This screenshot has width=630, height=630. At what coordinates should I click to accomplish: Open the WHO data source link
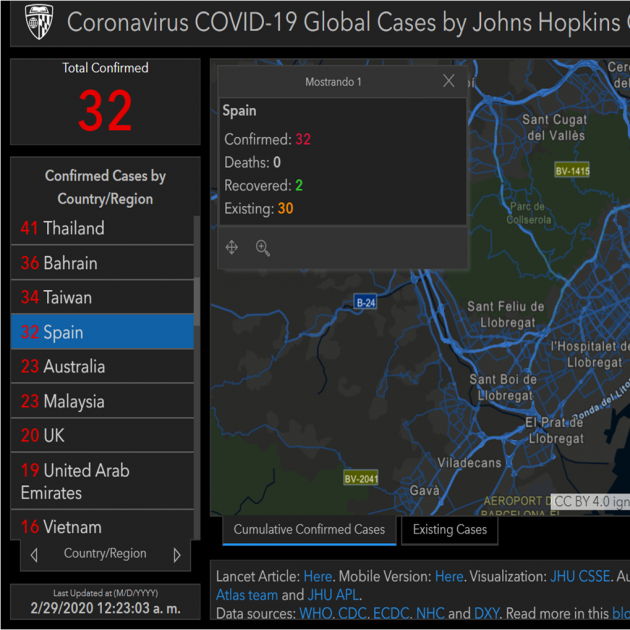point(315,613)
